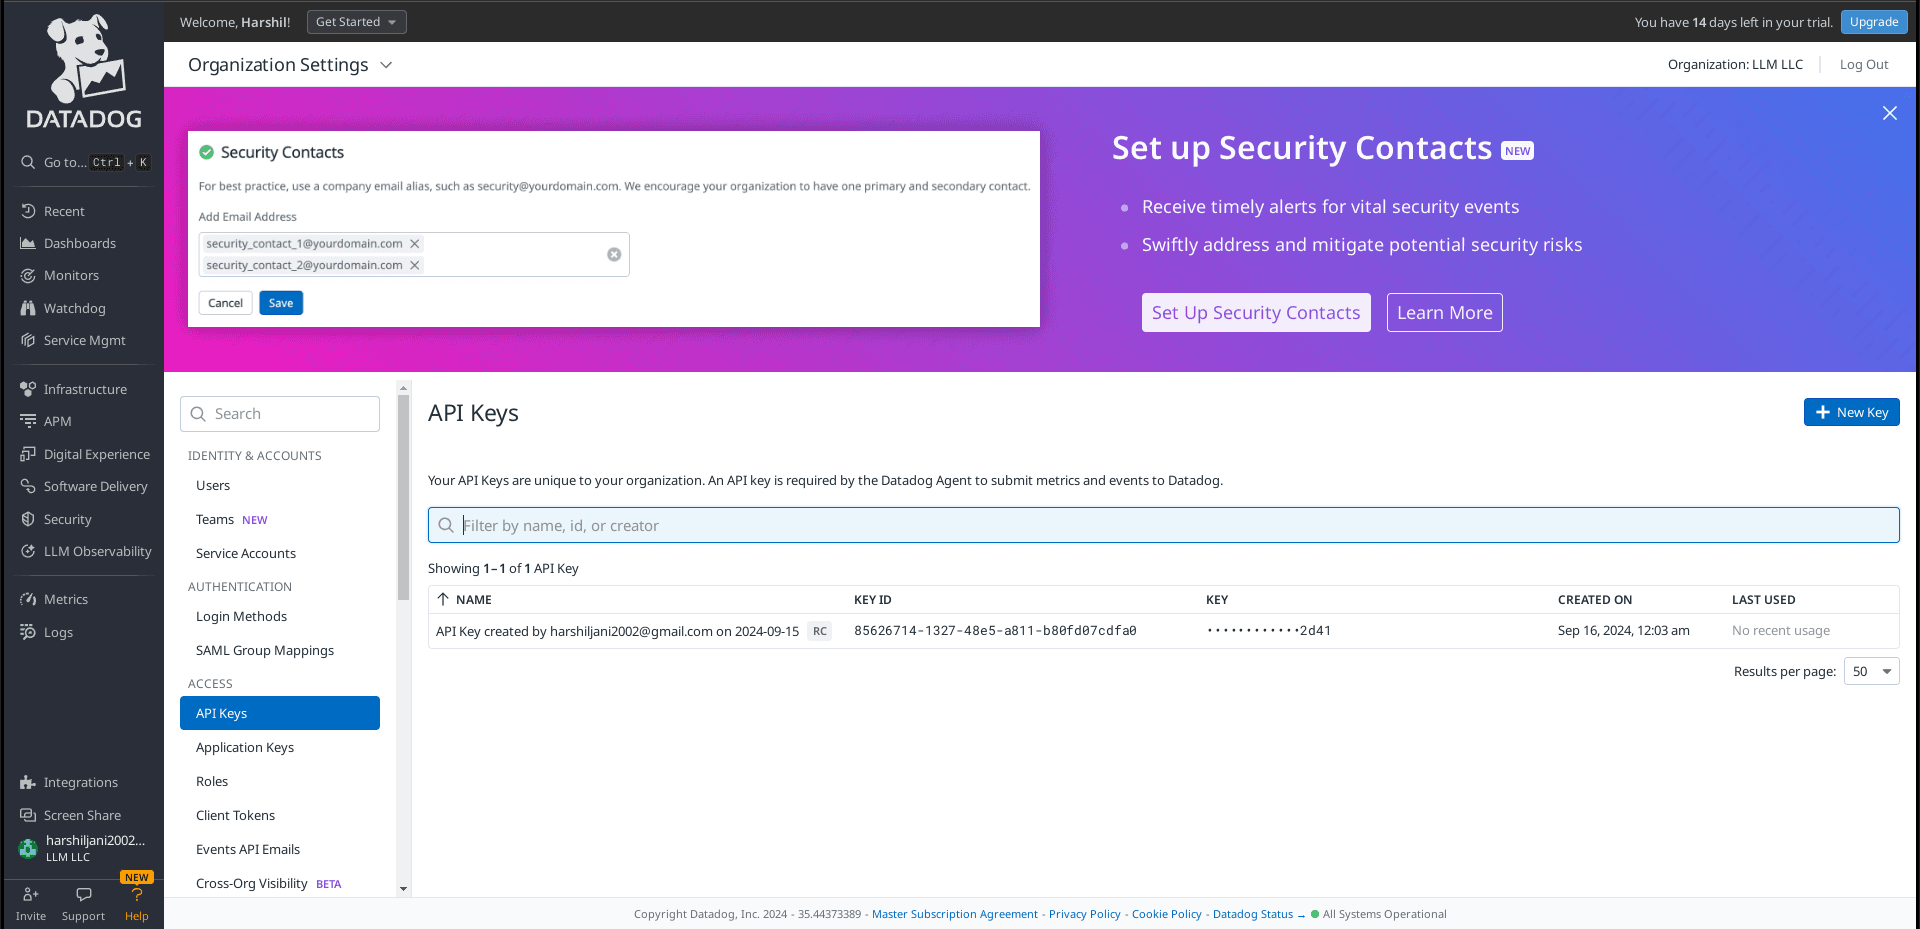
Task: Open Monitors in the sidebar
Action: tap(73, 275)
